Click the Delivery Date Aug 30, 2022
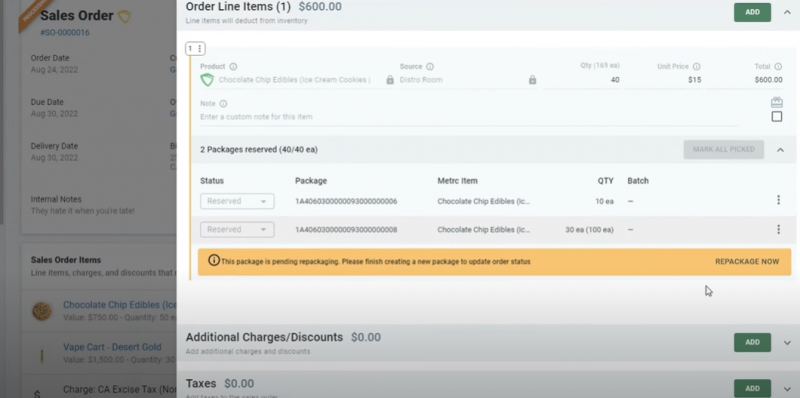Image resolution: width=800 pixels, height=398 pixels. pos(54,158)
